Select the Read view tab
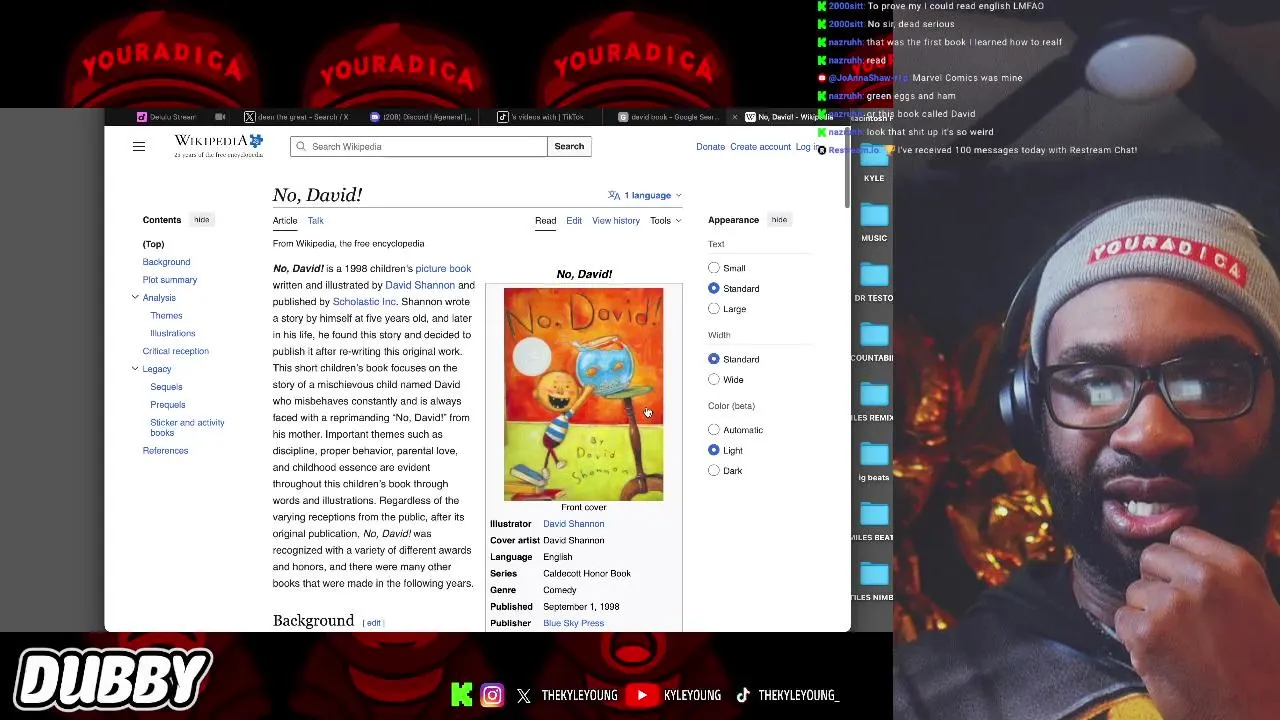Viewport: 1280px width, 720px height. click(x=545, y=220)
